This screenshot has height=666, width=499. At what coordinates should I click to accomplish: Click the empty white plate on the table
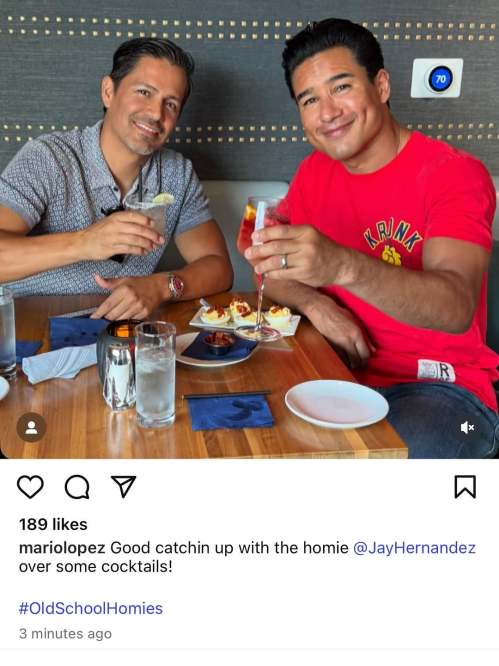(x=337, y=404)
